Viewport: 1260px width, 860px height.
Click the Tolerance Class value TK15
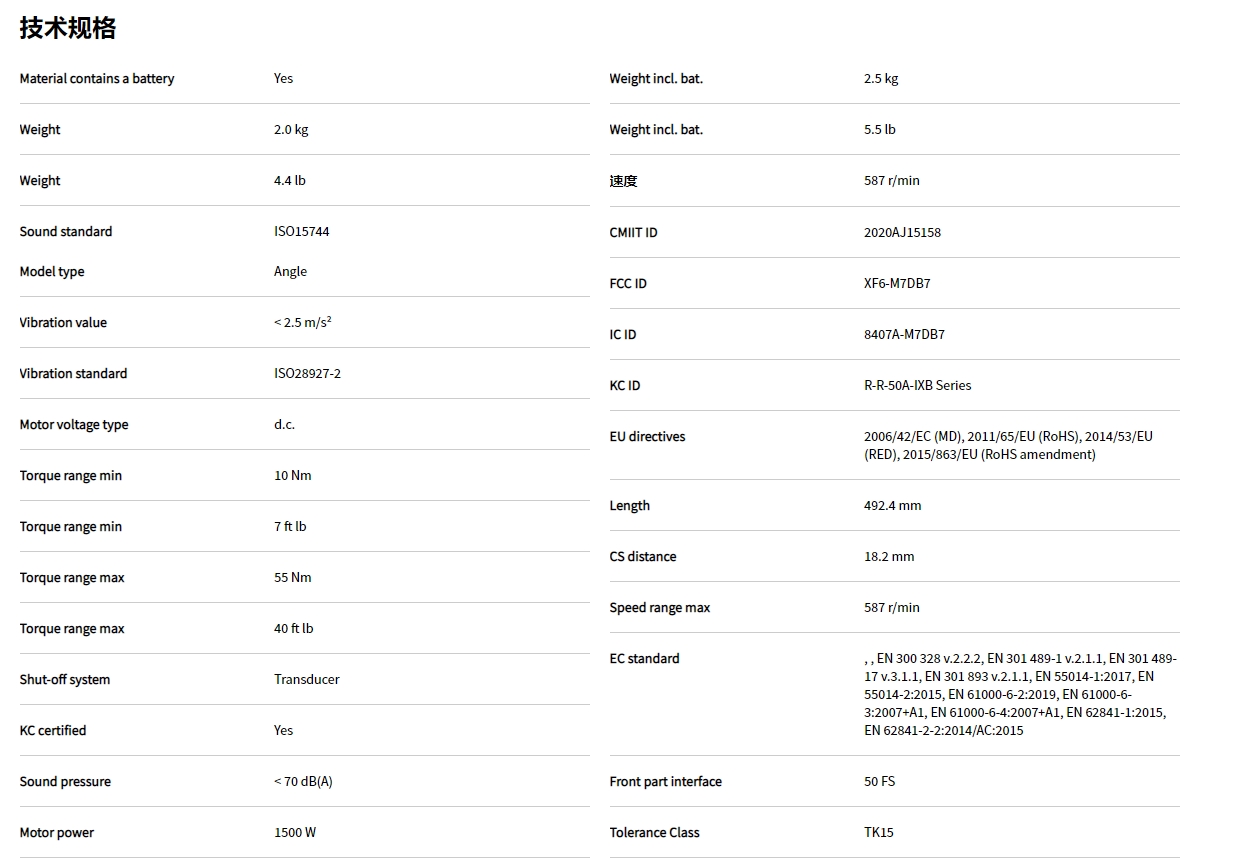tap(878, 833)
